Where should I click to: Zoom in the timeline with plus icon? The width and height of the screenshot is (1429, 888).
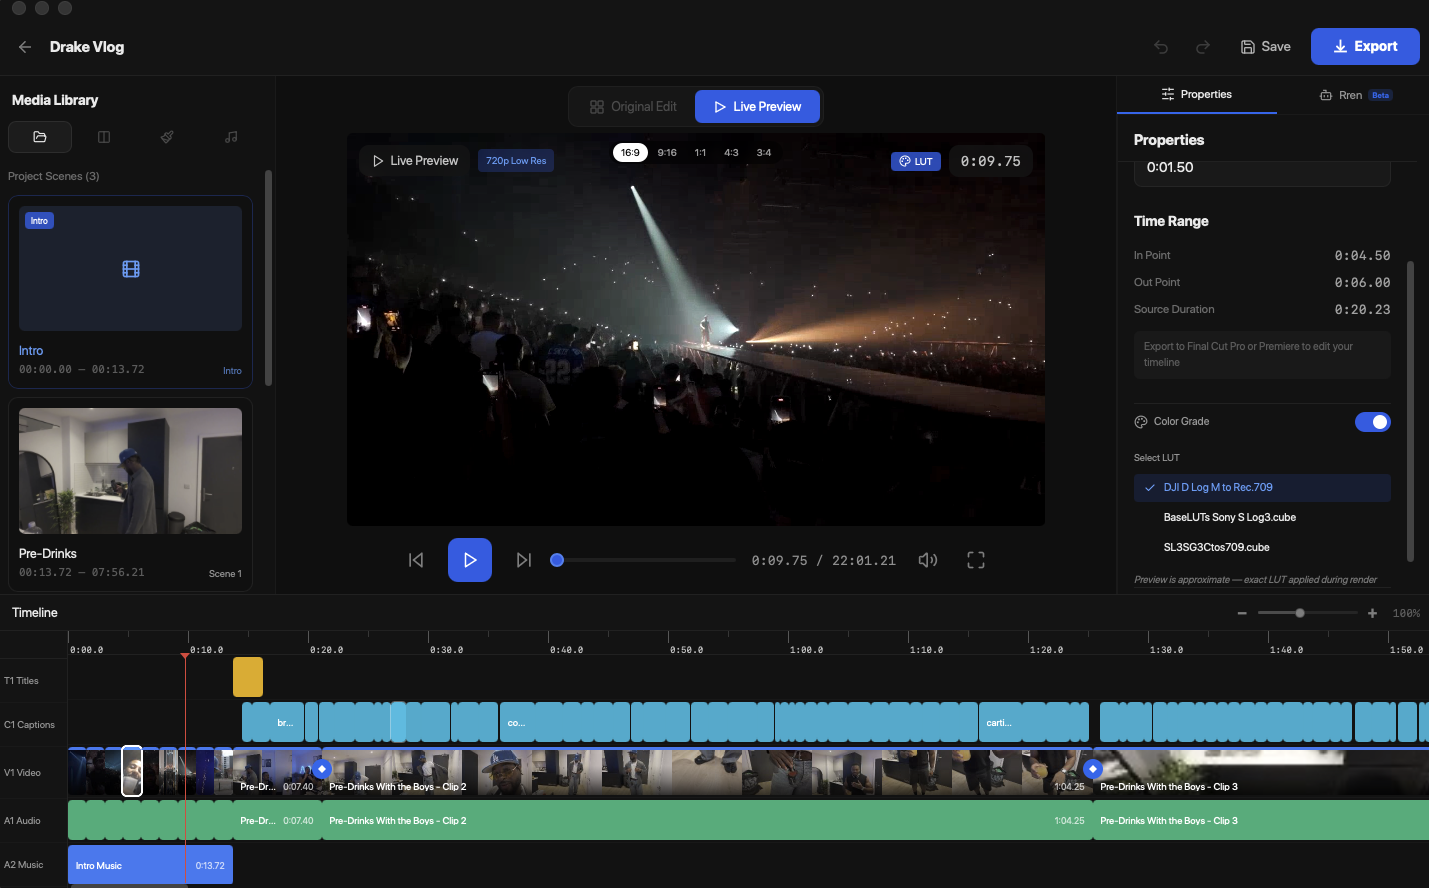[x=1372, y=613]
